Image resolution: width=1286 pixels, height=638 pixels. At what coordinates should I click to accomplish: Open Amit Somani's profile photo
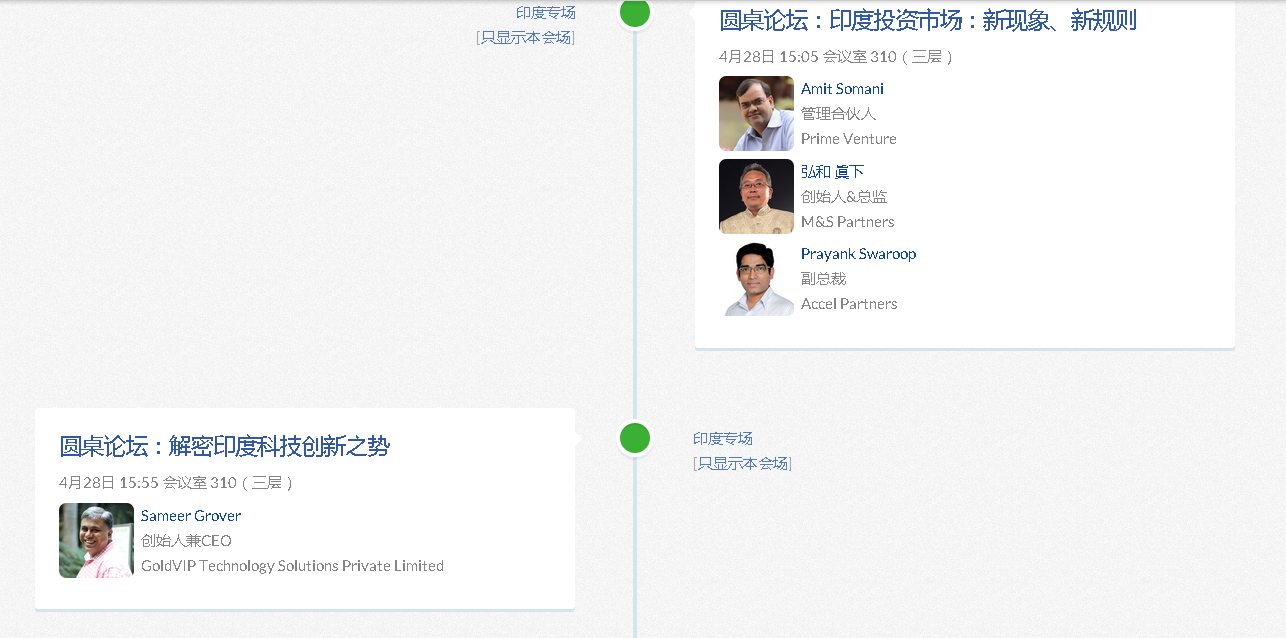756,113
